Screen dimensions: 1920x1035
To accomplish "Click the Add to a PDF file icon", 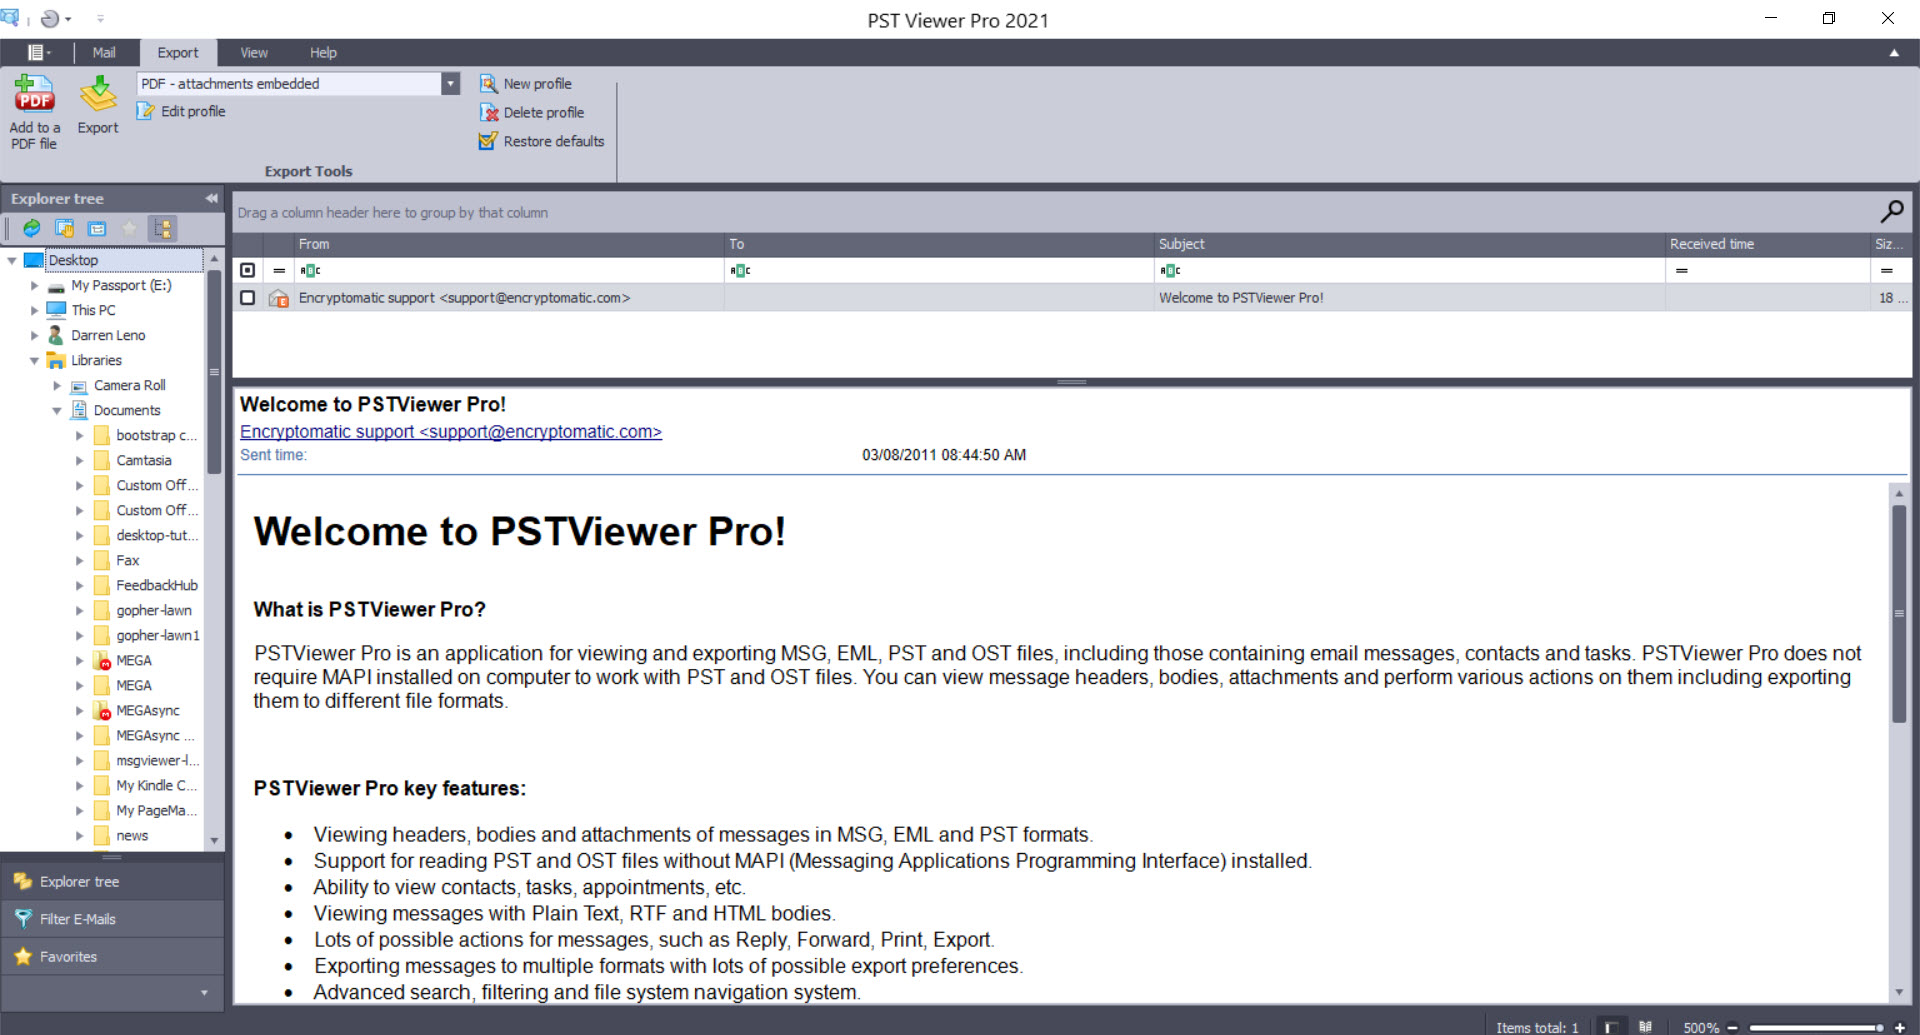I will [x=34, y=96].
